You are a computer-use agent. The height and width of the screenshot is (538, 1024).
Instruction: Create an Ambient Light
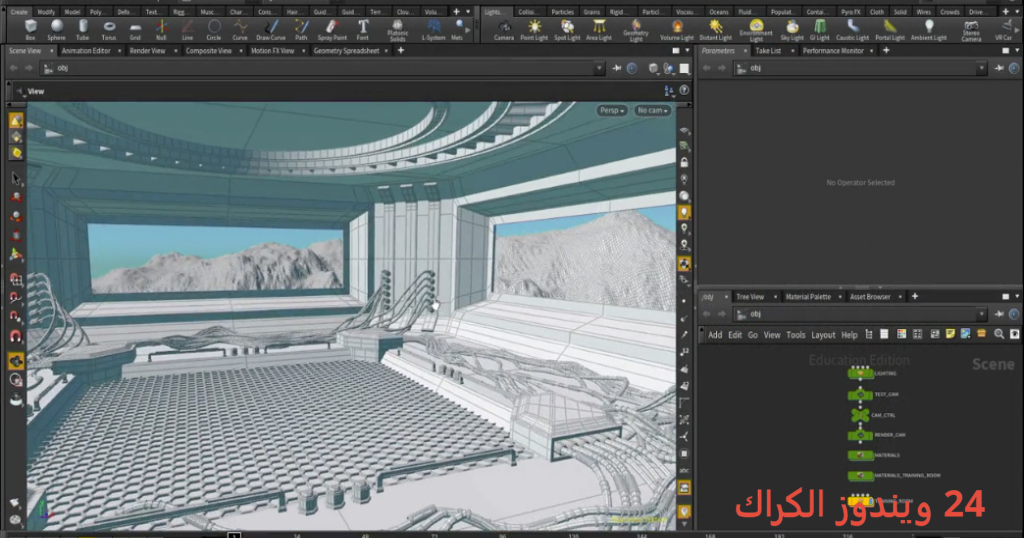929,29
